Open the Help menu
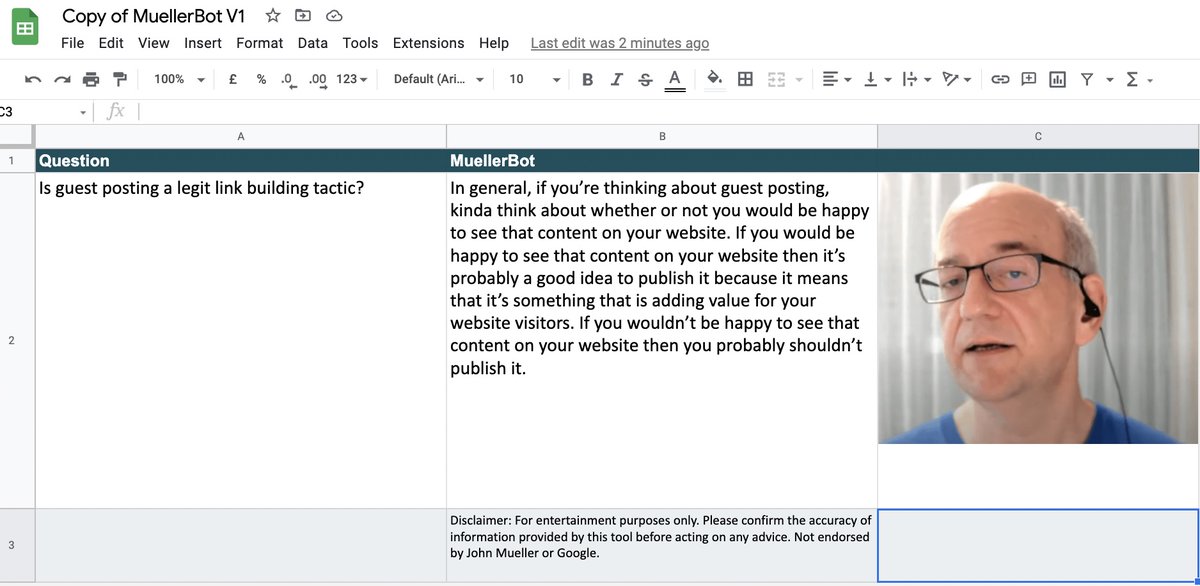 [x=494, y=43]
